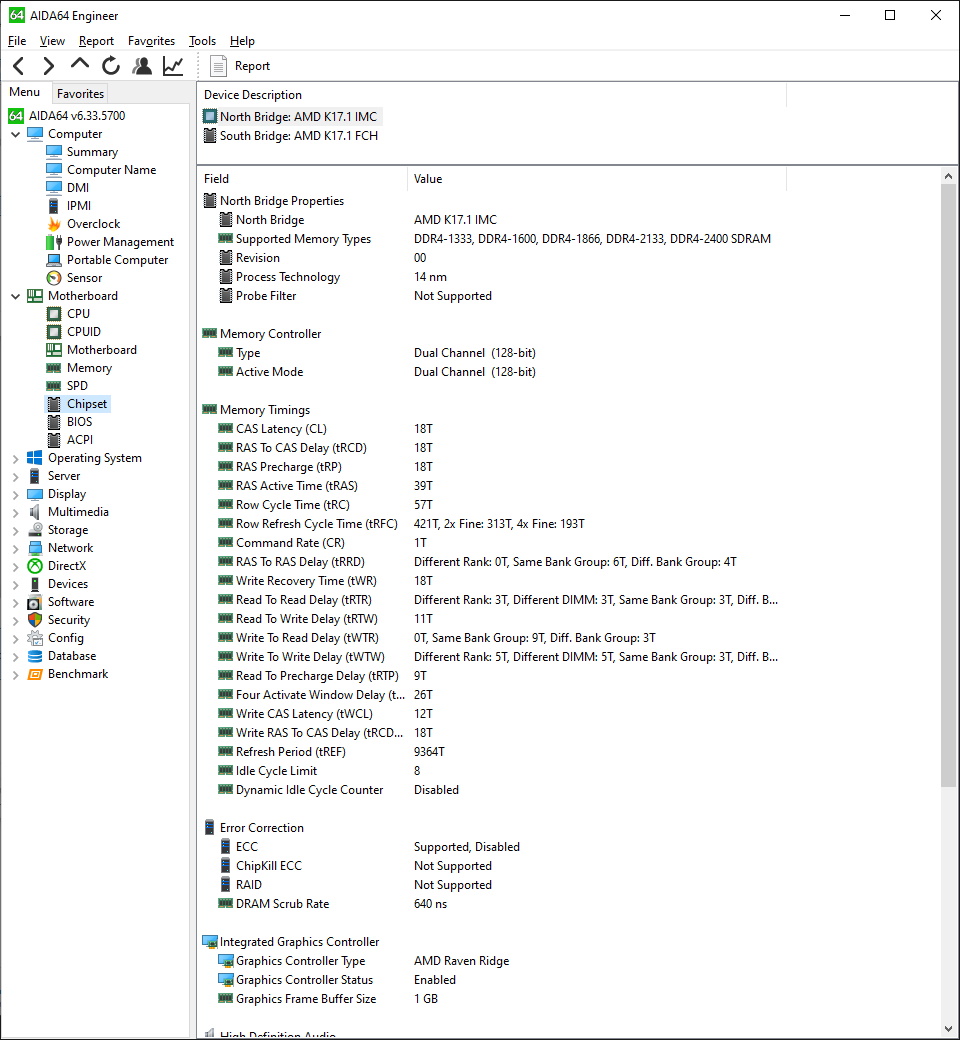Viewport: 960px width, 1040px height.
Task: Click the Config gear icon
Action: click(x=35, y=638)
